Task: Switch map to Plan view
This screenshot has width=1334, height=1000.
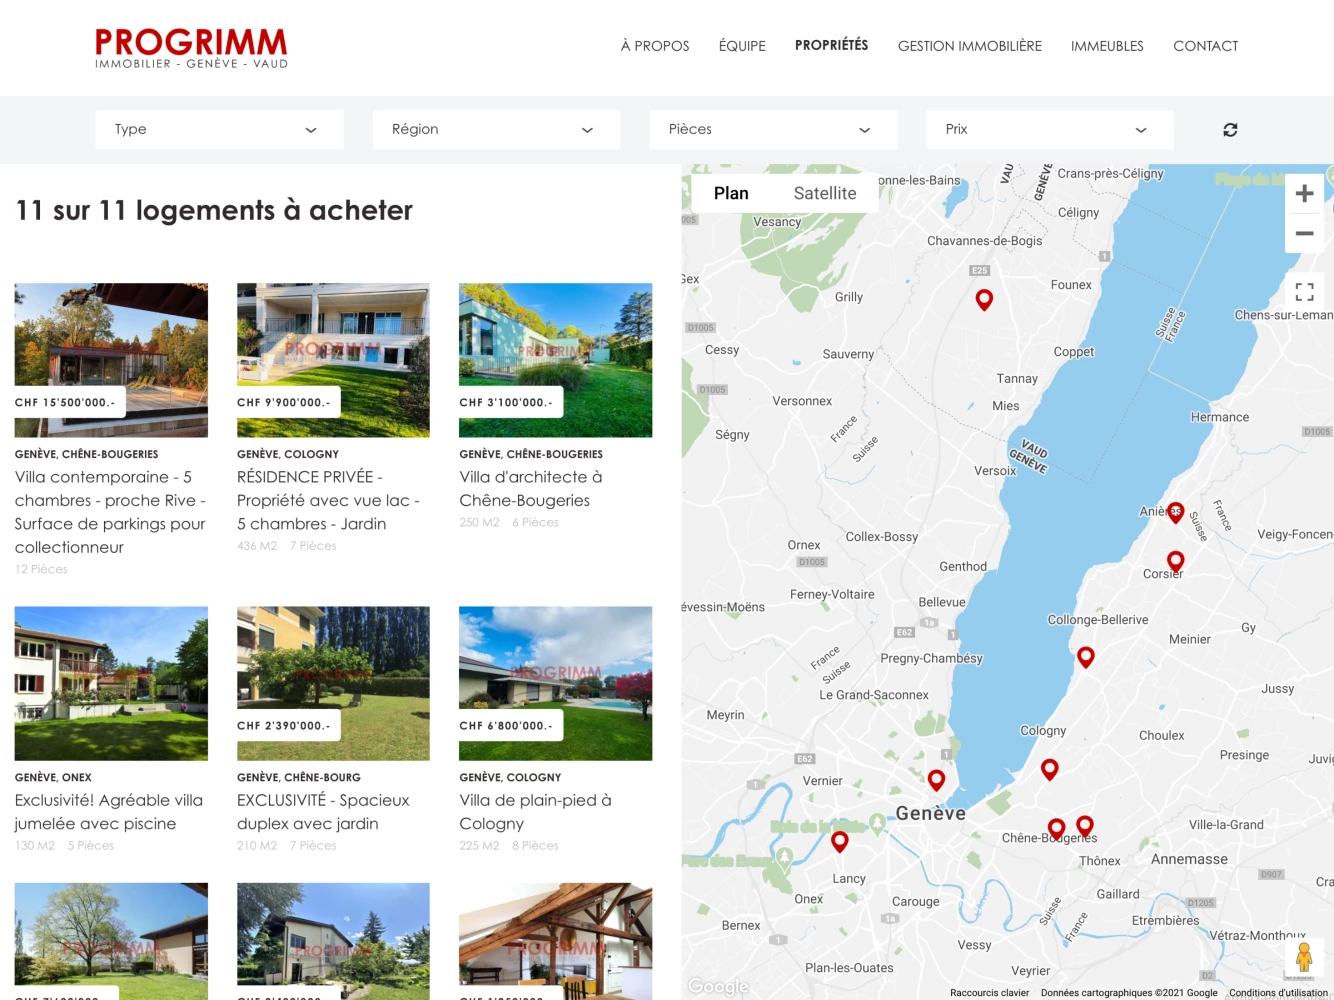Action: click(x=731, y=193)
